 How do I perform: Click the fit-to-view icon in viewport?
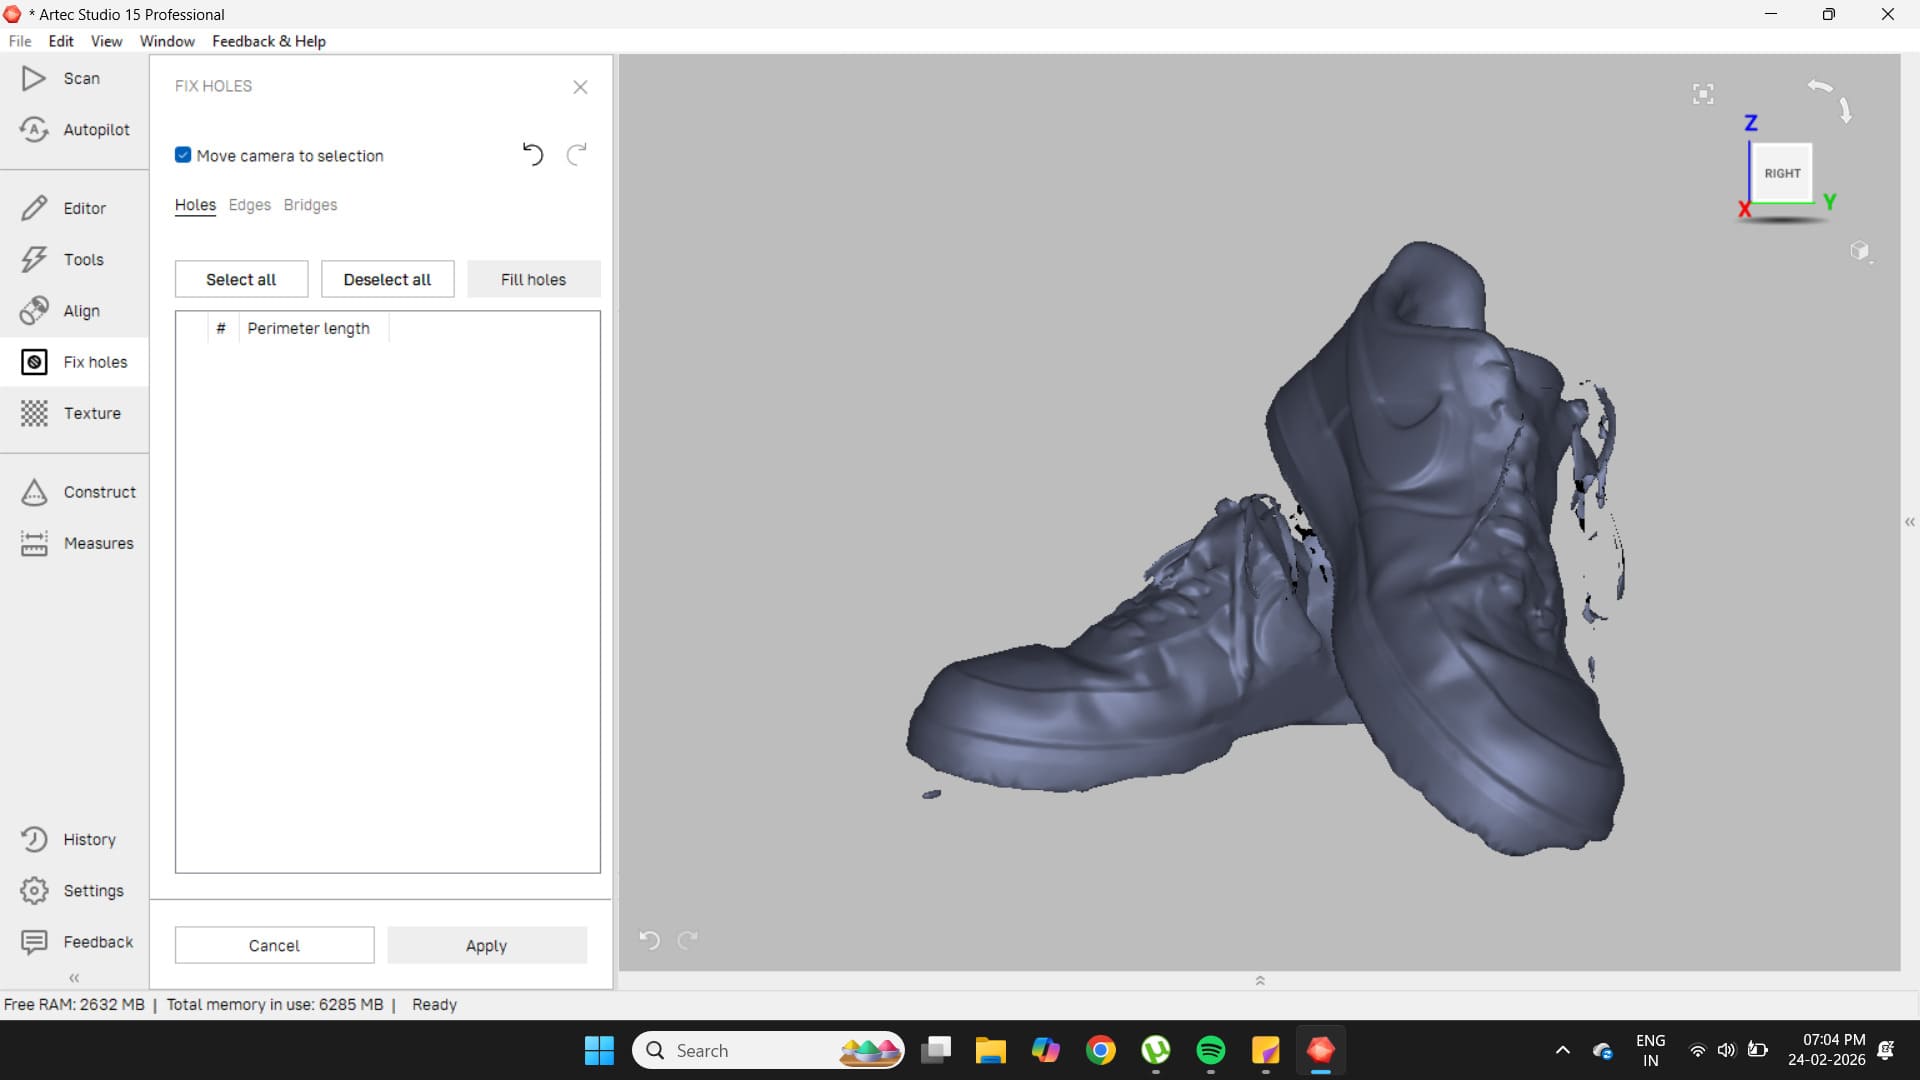point(1703,94)
